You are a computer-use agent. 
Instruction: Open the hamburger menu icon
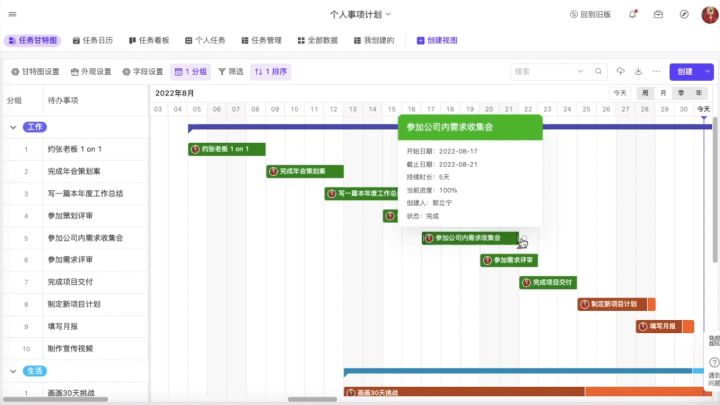coord(12,14)
